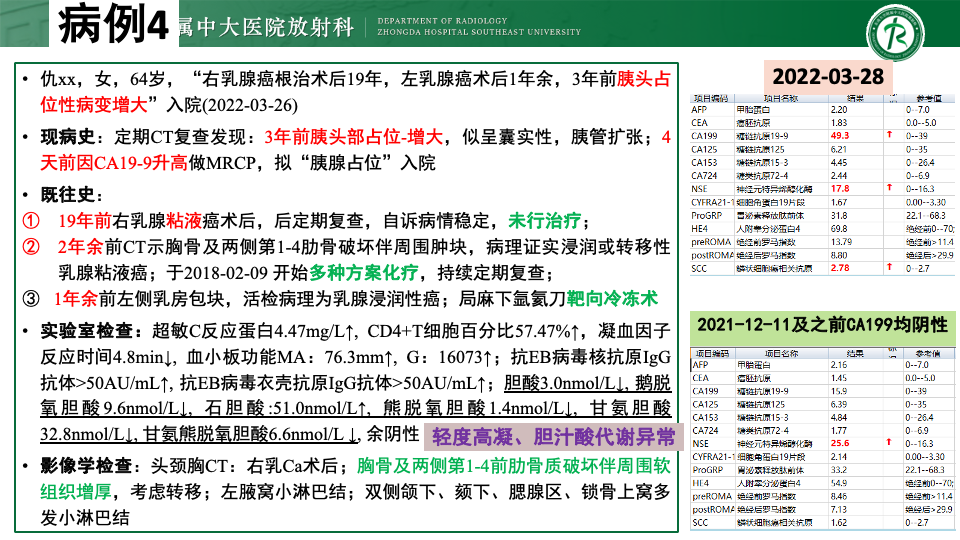Click the red SCC value 2.78
960x540 pixels.
tap(840, 268)
